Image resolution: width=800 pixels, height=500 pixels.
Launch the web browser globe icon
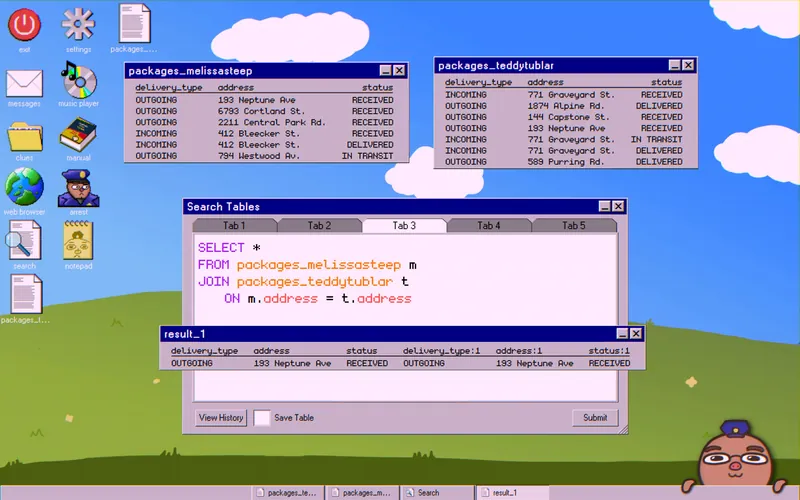[24, 187]
